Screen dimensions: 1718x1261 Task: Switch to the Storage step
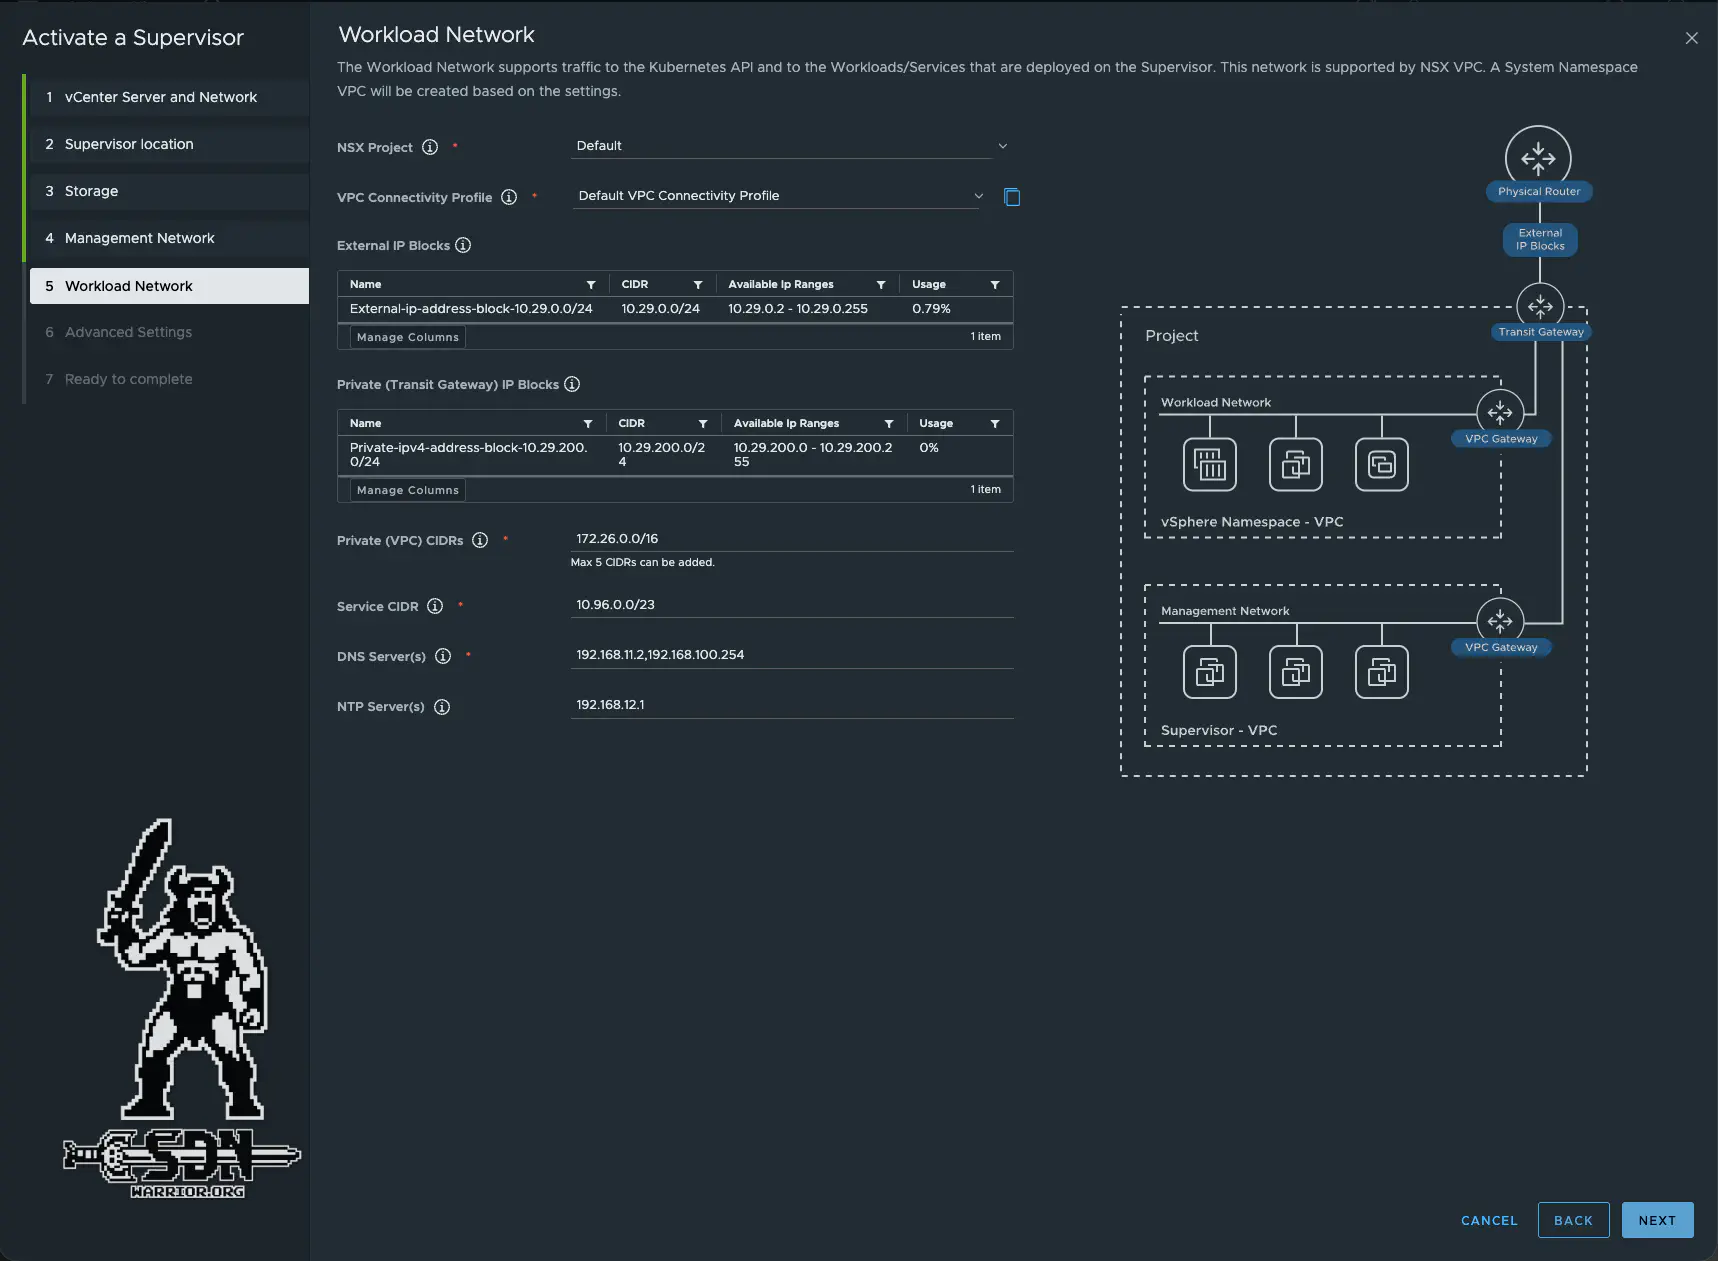point(92,191)
